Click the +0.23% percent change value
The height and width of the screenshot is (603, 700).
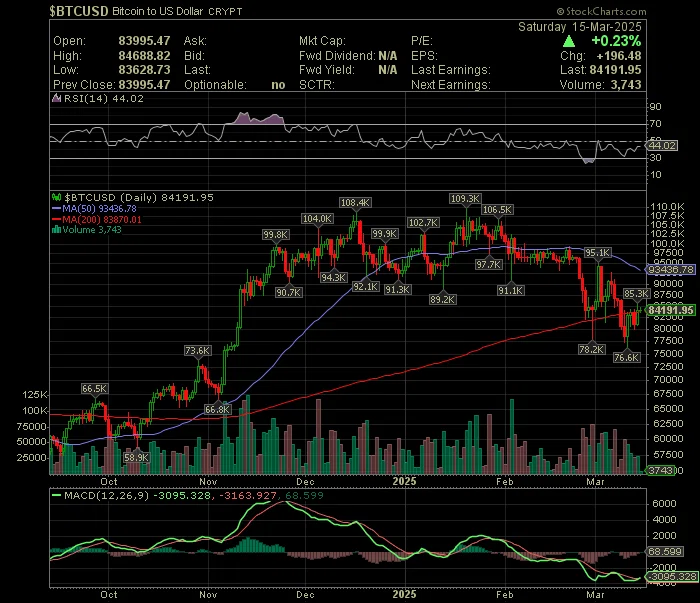pyautogui.click(x=616, y=41)
